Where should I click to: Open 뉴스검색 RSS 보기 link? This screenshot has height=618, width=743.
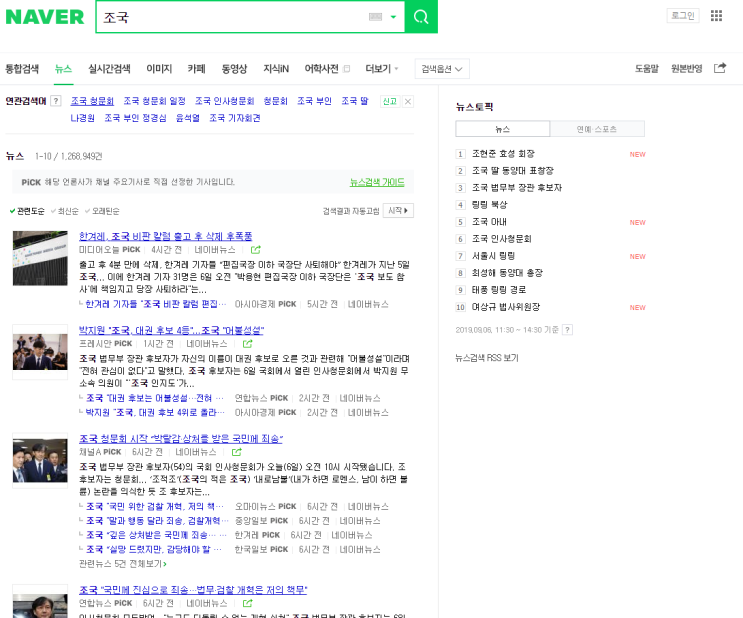487,358
